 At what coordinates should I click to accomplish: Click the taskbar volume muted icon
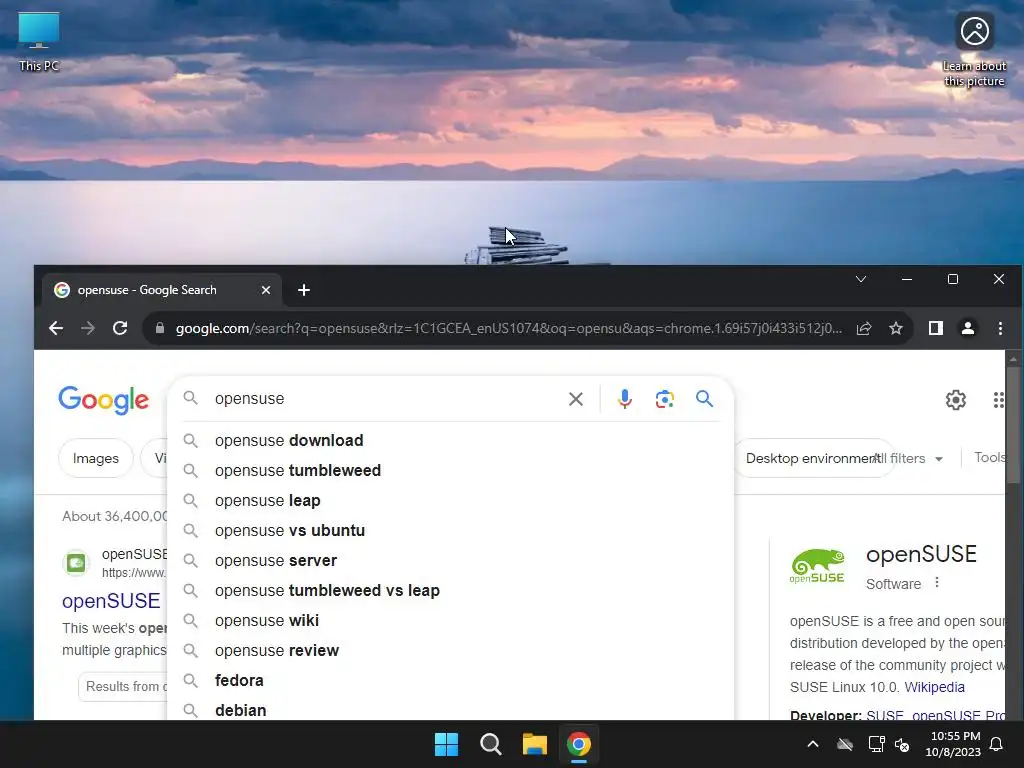coord(902,744)
